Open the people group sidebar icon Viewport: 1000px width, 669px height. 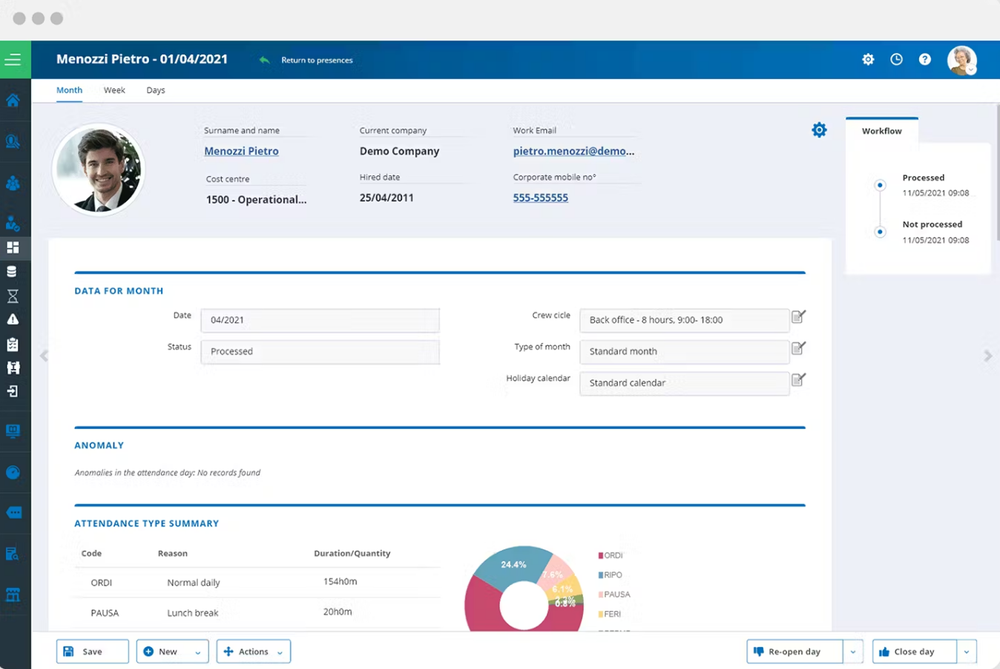(13, 183)
